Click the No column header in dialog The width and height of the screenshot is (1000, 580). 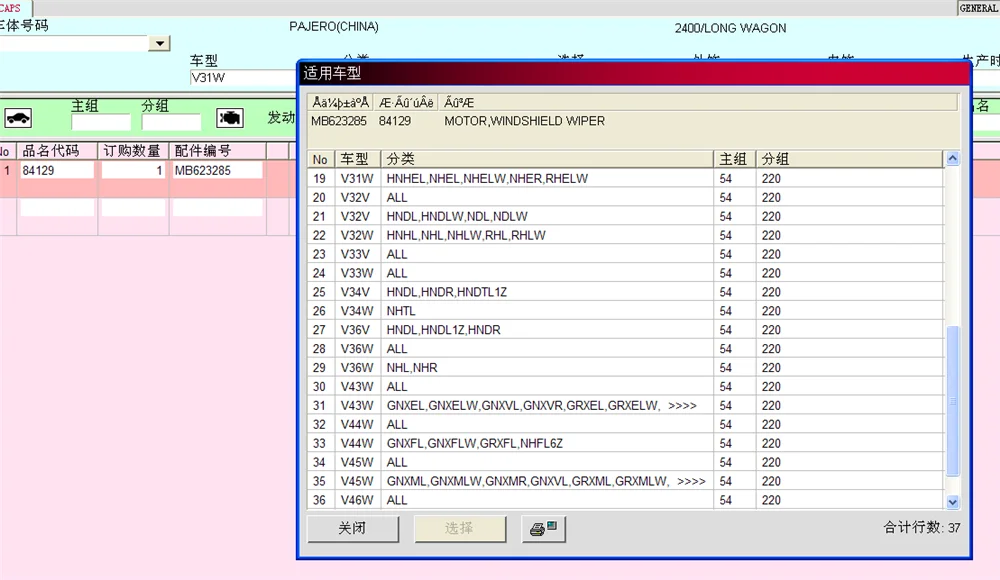[x=321, y=159]
